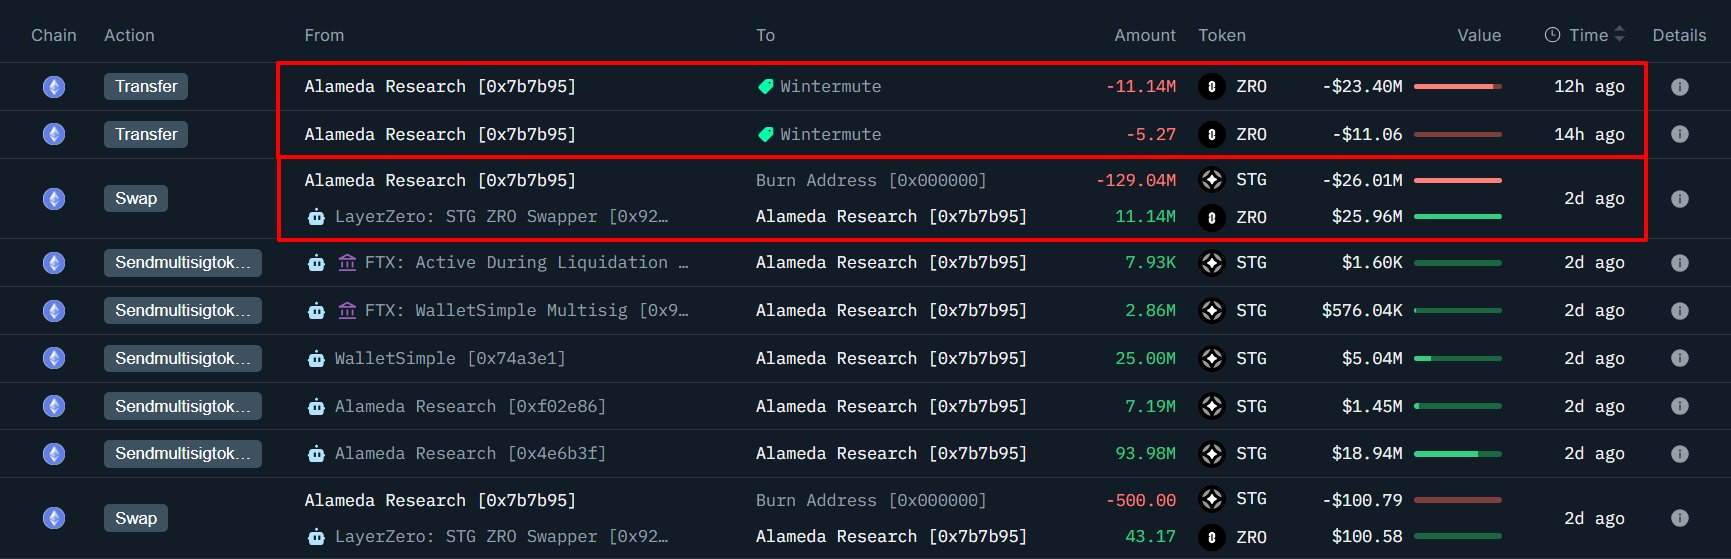Open Alameda Research [0xf02e86] address
This screenshot has width=1731, height=559.
click(470, 406)
